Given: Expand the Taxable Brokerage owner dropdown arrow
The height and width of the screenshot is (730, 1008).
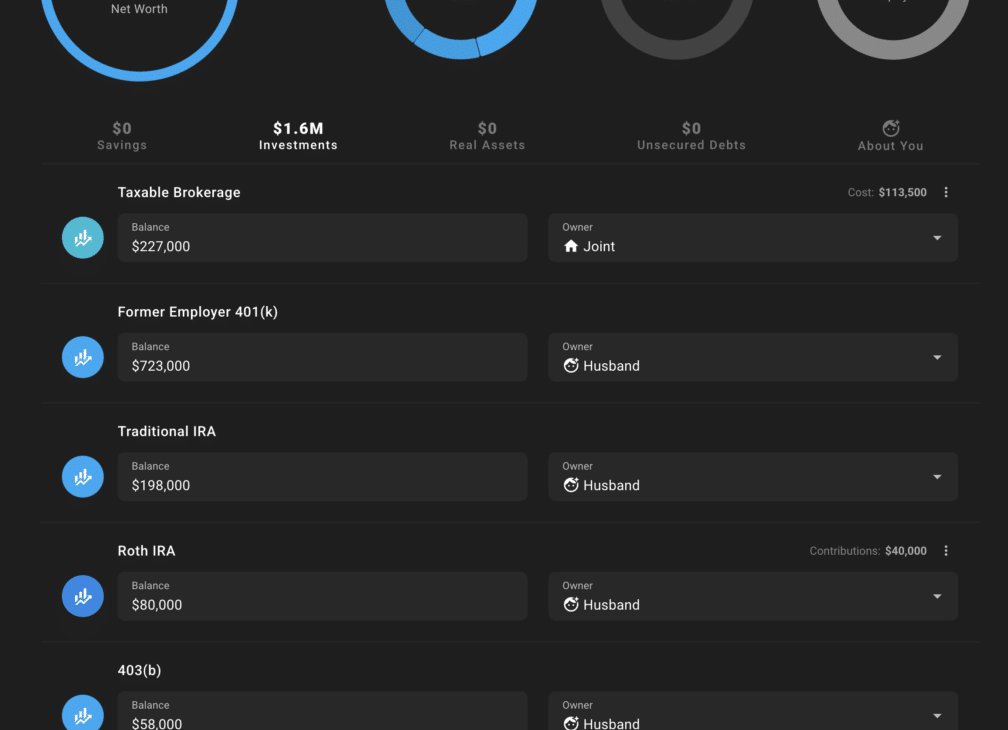Looking at the screenshot, I should [x=937, y=238].
